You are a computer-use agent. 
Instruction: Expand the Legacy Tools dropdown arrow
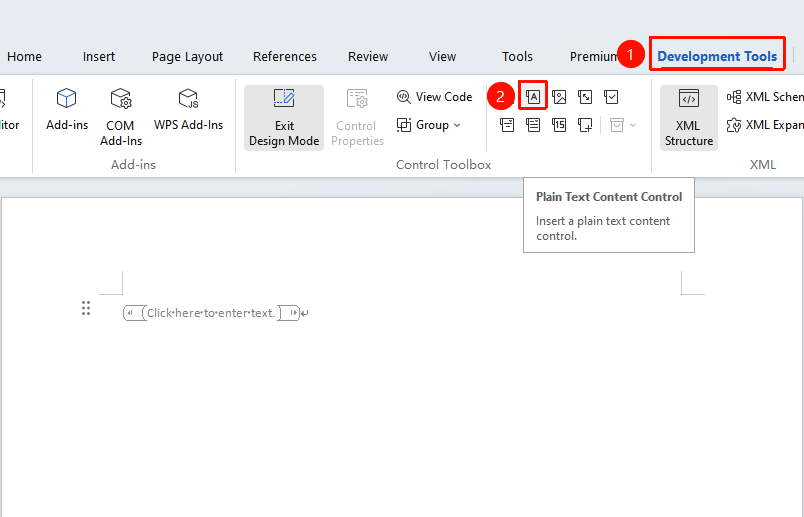(x=633, y=125)
